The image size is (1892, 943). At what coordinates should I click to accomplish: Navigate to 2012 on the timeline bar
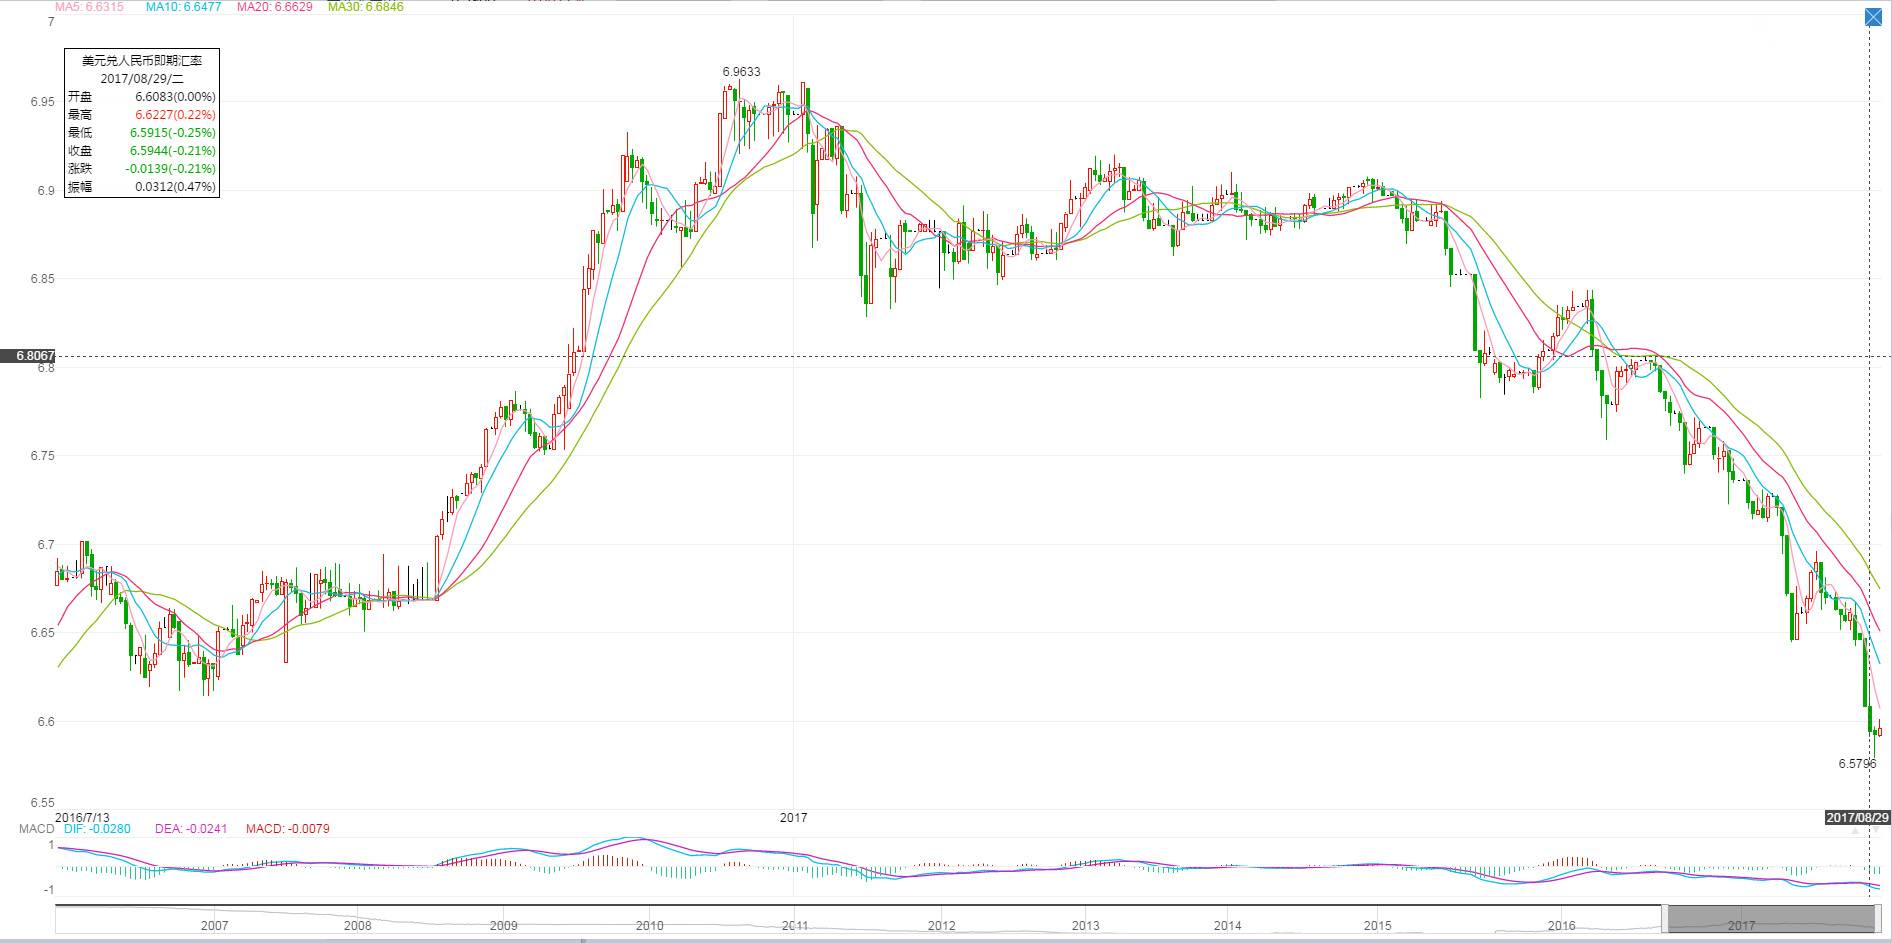click(941, 926)
